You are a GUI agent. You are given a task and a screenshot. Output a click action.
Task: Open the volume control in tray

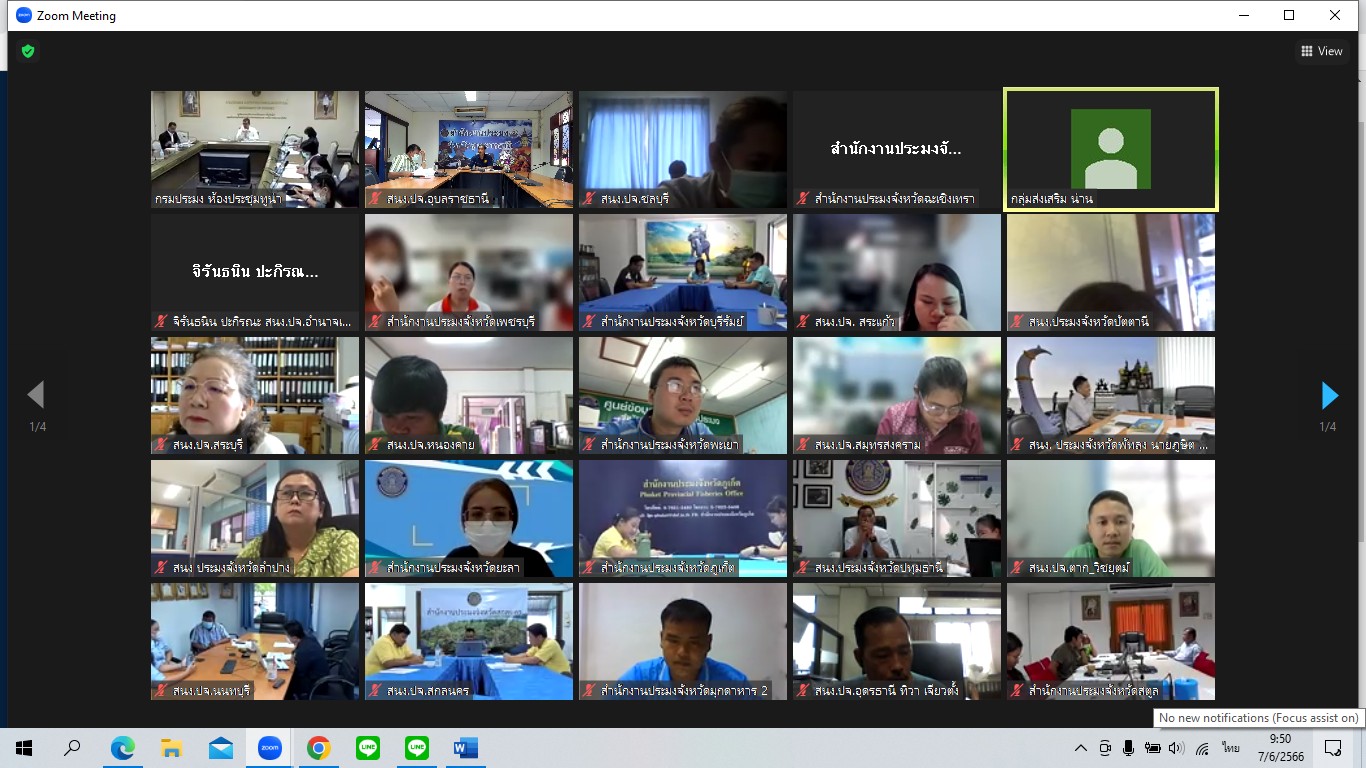1176,748
